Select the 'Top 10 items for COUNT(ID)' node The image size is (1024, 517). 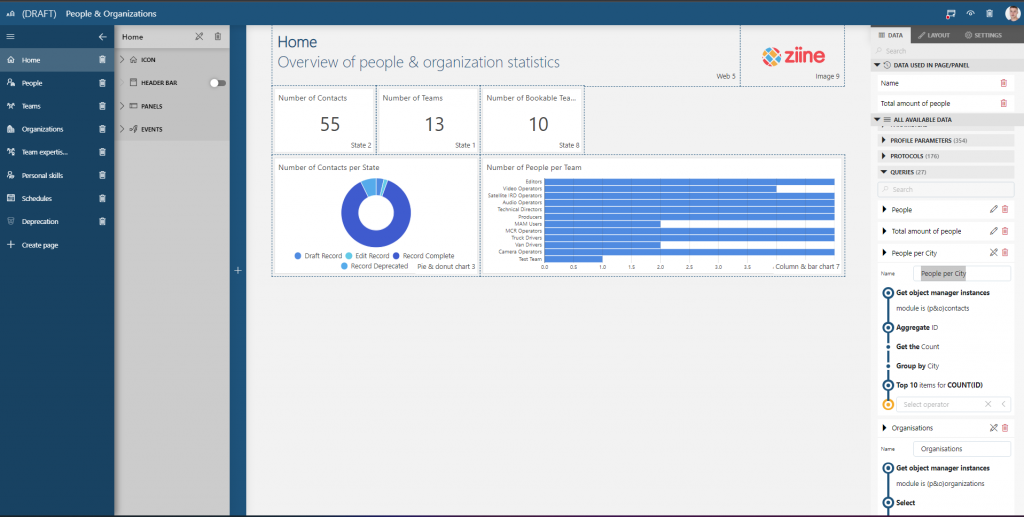click(888, 385)
